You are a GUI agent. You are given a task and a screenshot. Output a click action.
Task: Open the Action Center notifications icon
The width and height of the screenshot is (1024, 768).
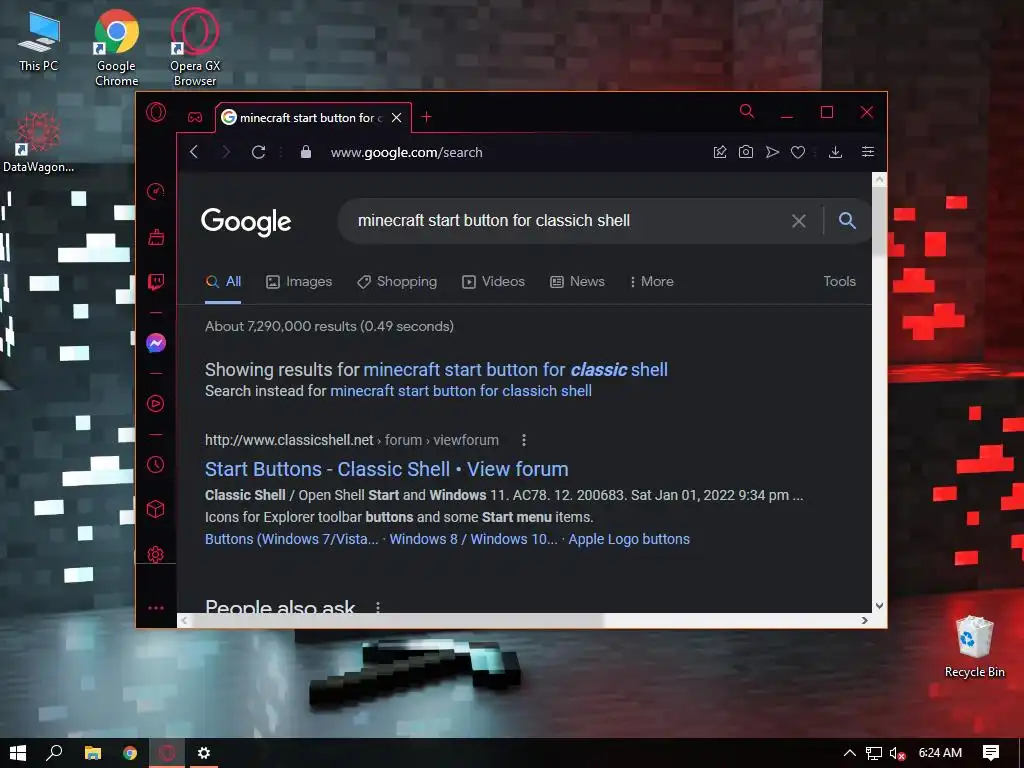coord(991,753)
